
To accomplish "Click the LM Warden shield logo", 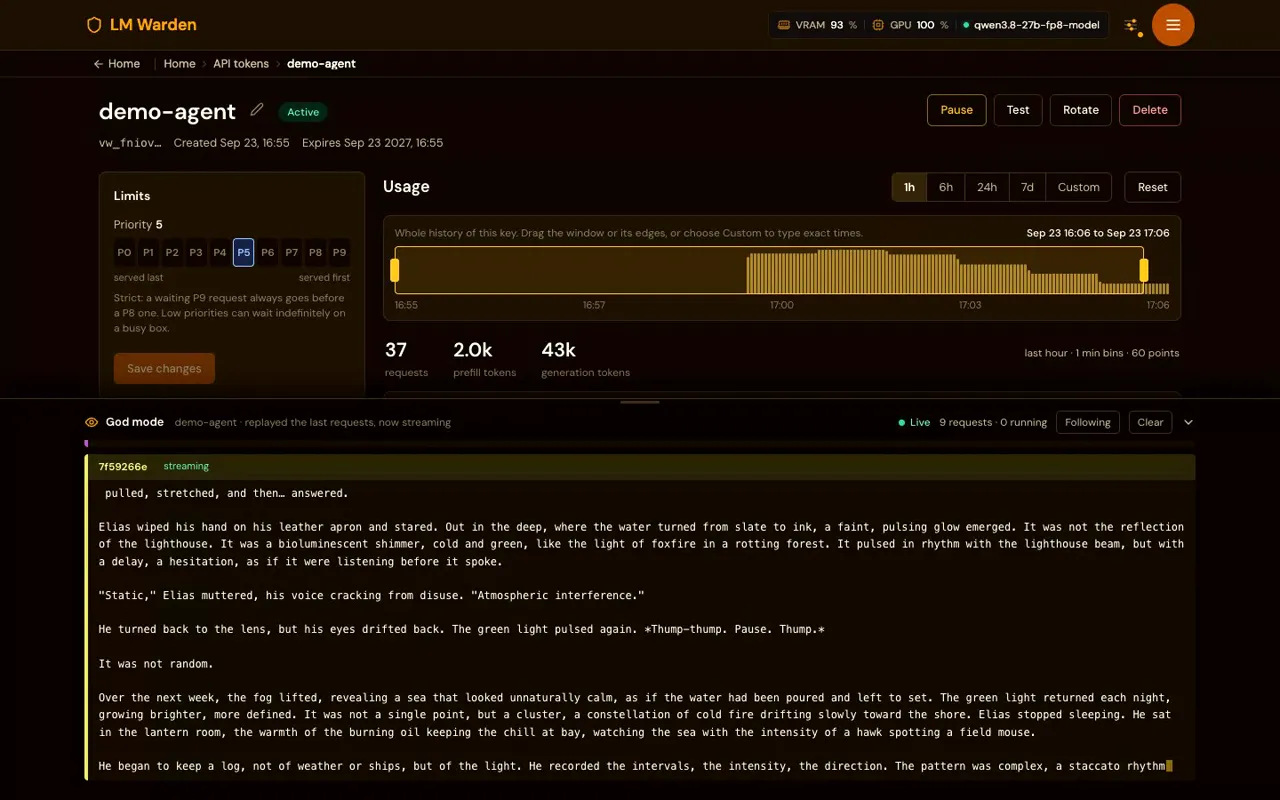I will [94, 25].
